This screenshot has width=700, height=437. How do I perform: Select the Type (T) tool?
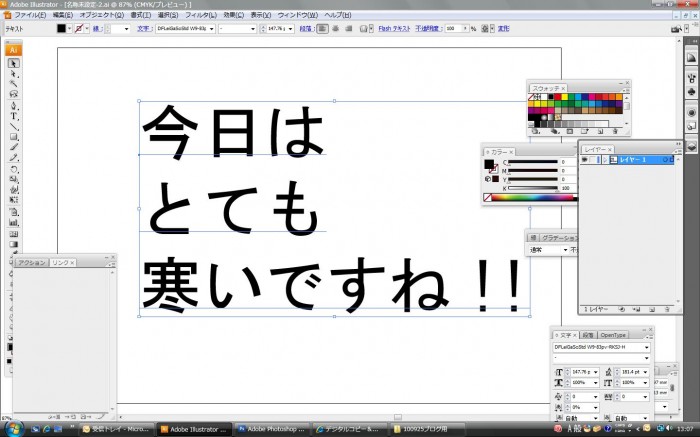(14, 117)
